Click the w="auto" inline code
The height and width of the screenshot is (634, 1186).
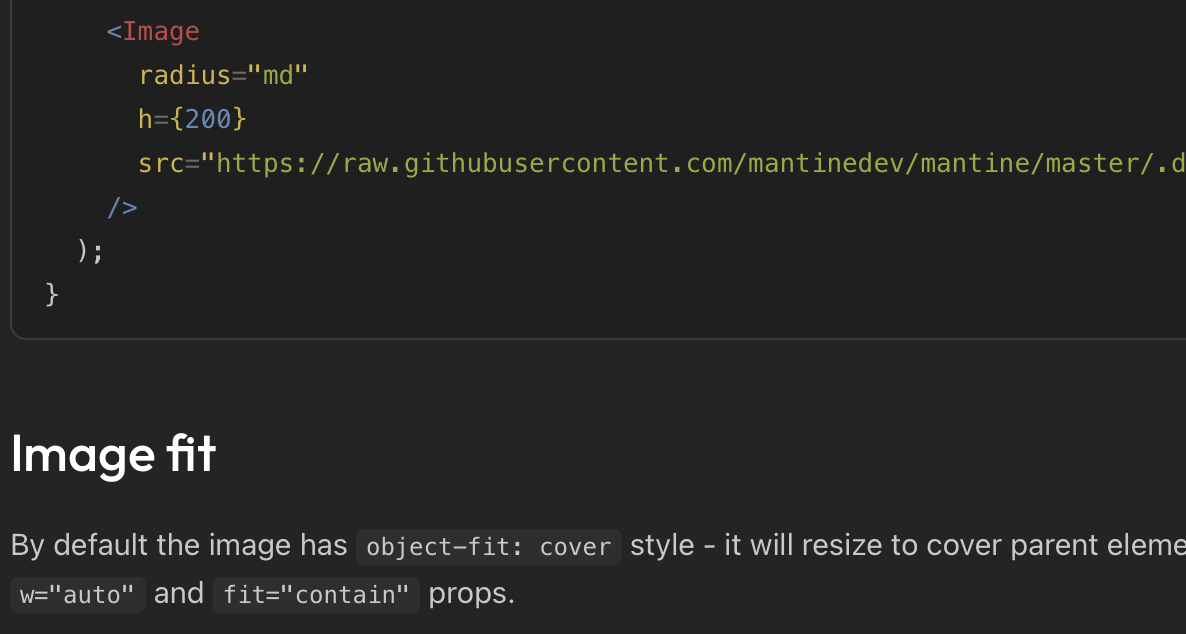pos(78,595)
